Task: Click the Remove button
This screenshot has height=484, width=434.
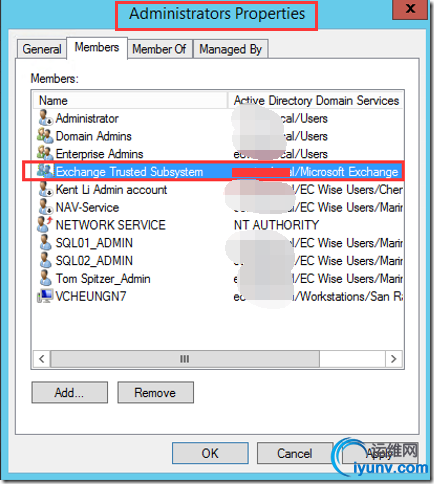Action: [155, 393]
